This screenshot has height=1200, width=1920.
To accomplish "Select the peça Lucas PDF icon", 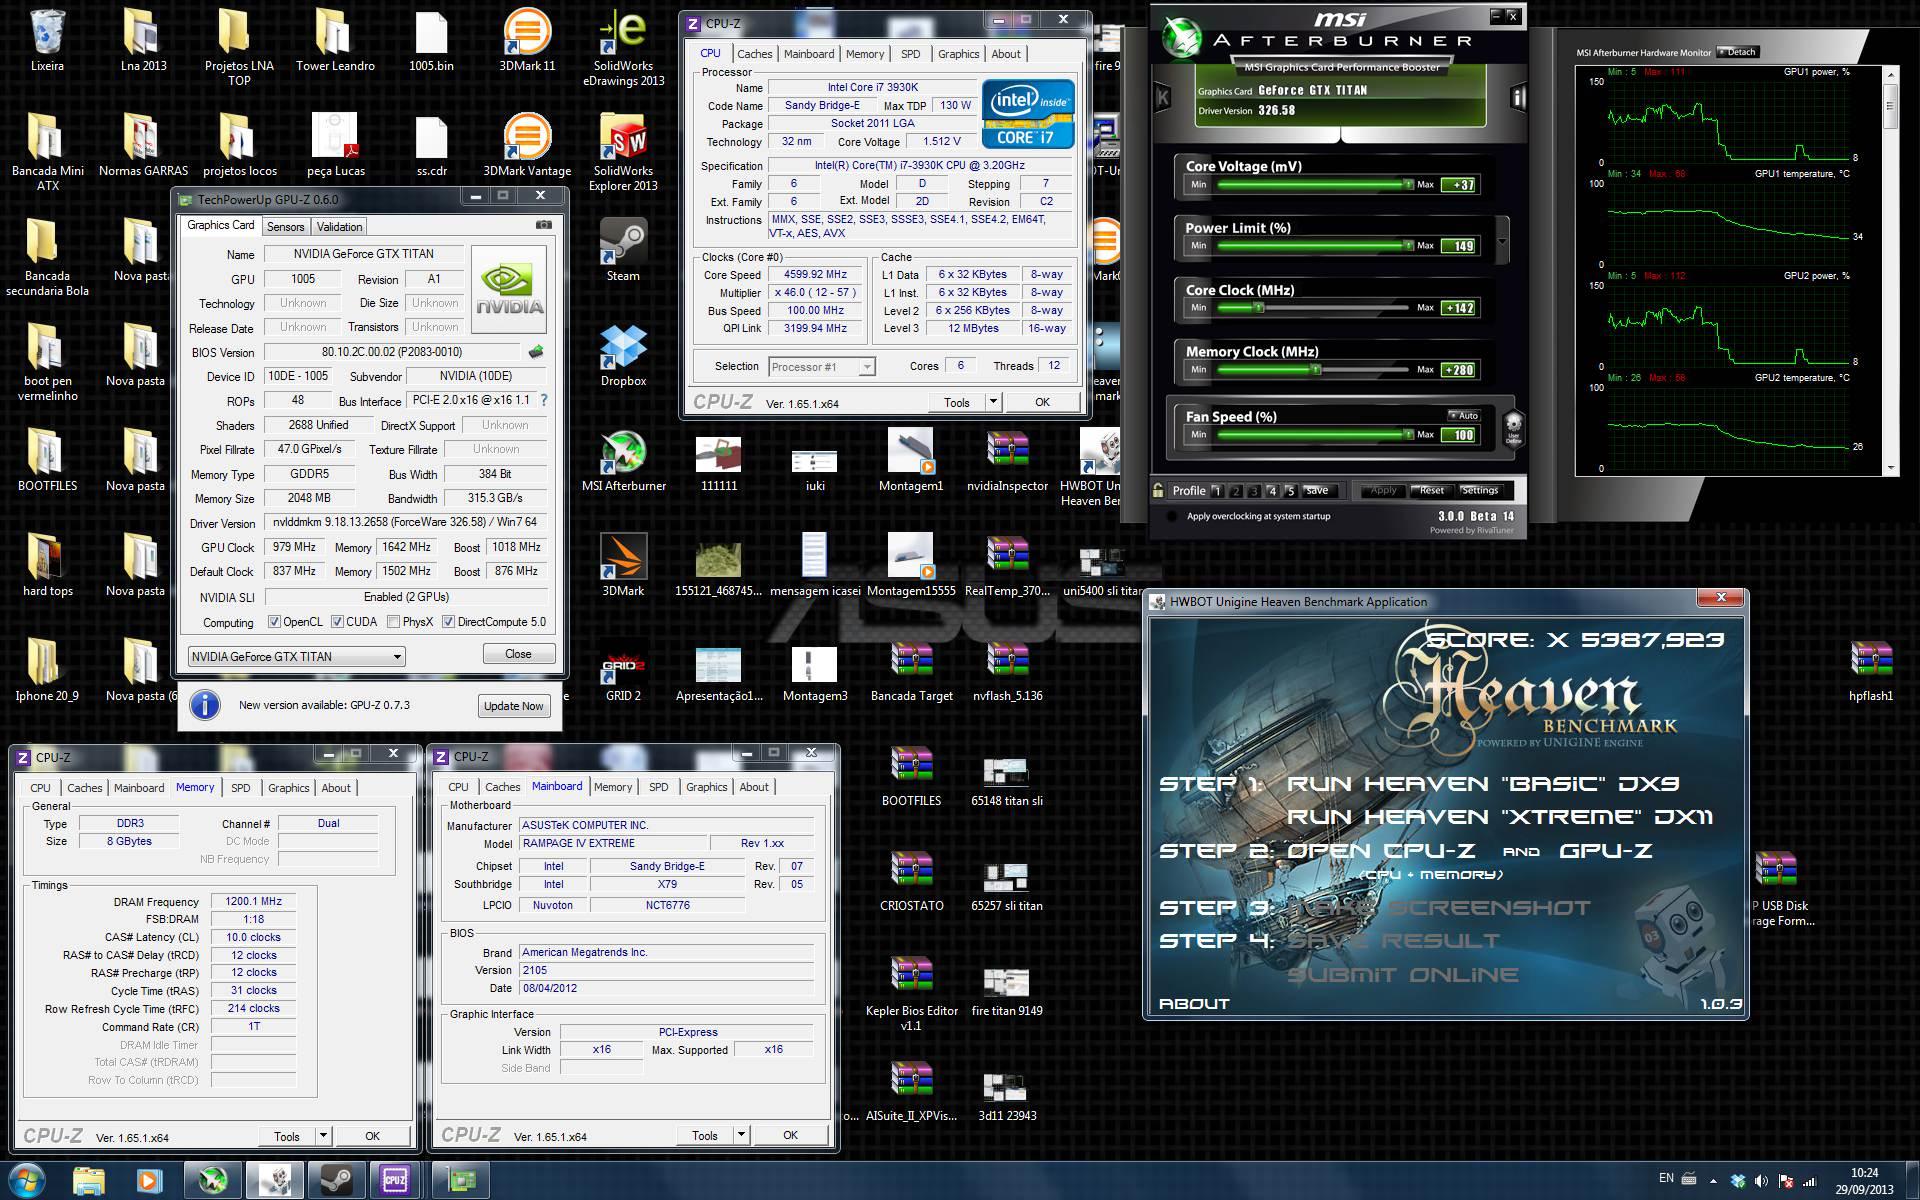I will click(x=335, y=146).
